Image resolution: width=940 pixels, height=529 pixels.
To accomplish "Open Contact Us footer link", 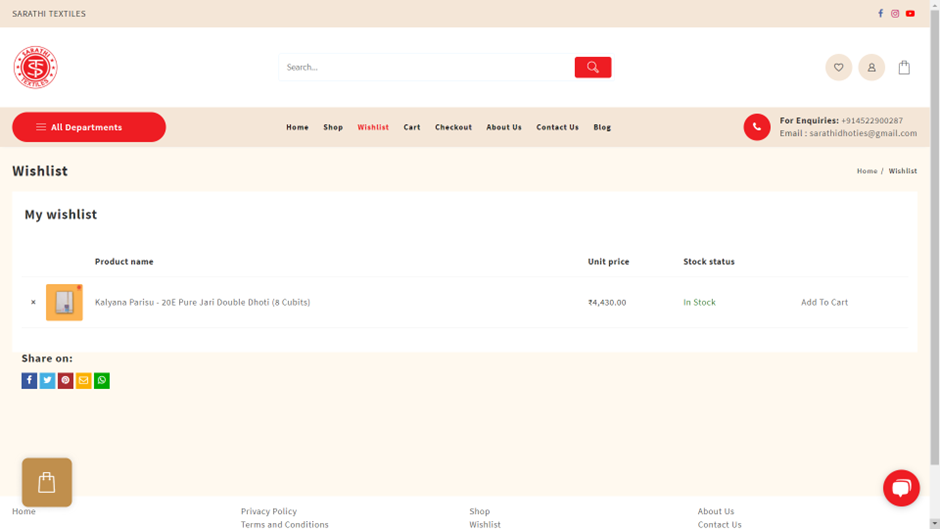I will (x=719, y=524).
